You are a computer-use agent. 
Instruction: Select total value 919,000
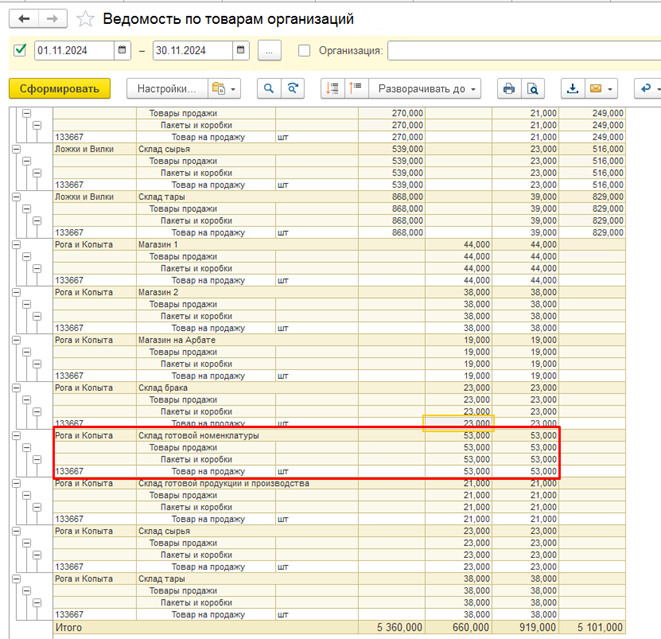point(525,627)
